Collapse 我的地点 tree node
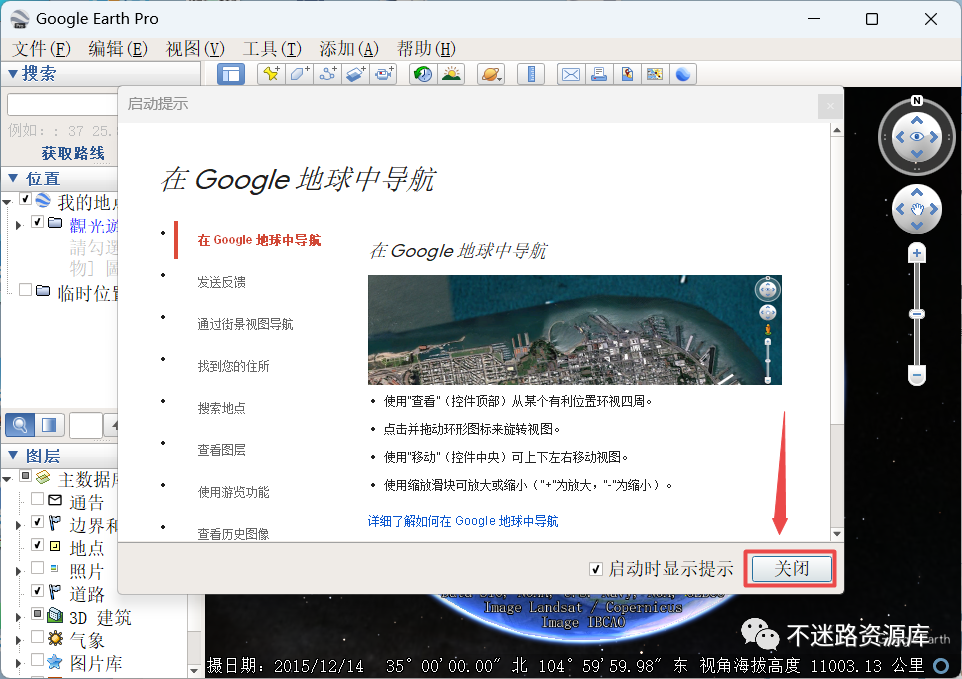962x679 pixels. (7, 202)
